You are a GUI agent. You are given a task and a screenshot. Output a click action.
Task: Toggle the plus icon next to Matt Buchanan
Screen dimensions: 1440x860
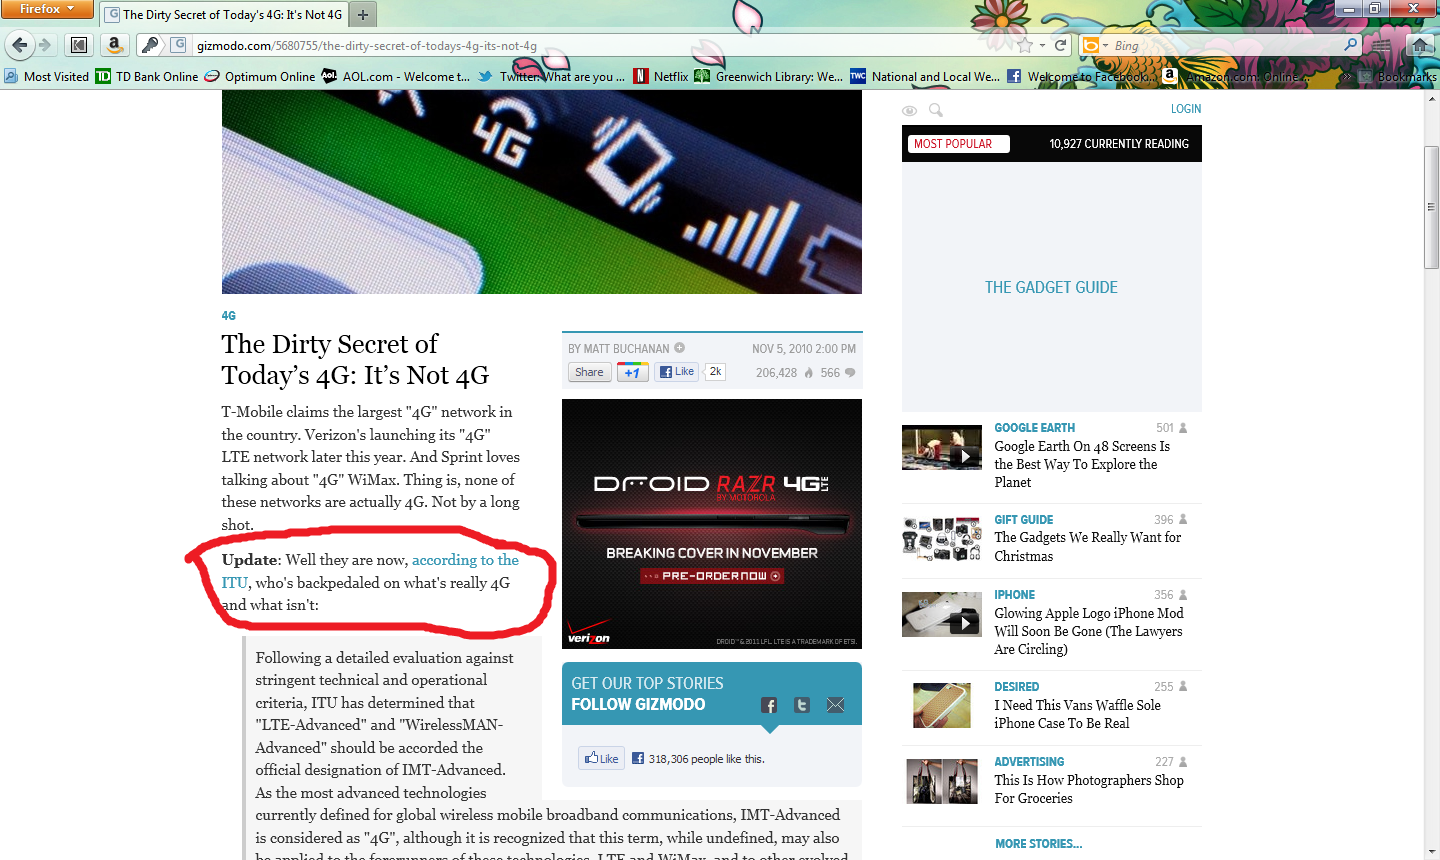pyautogui.click(x=680, y=348)
